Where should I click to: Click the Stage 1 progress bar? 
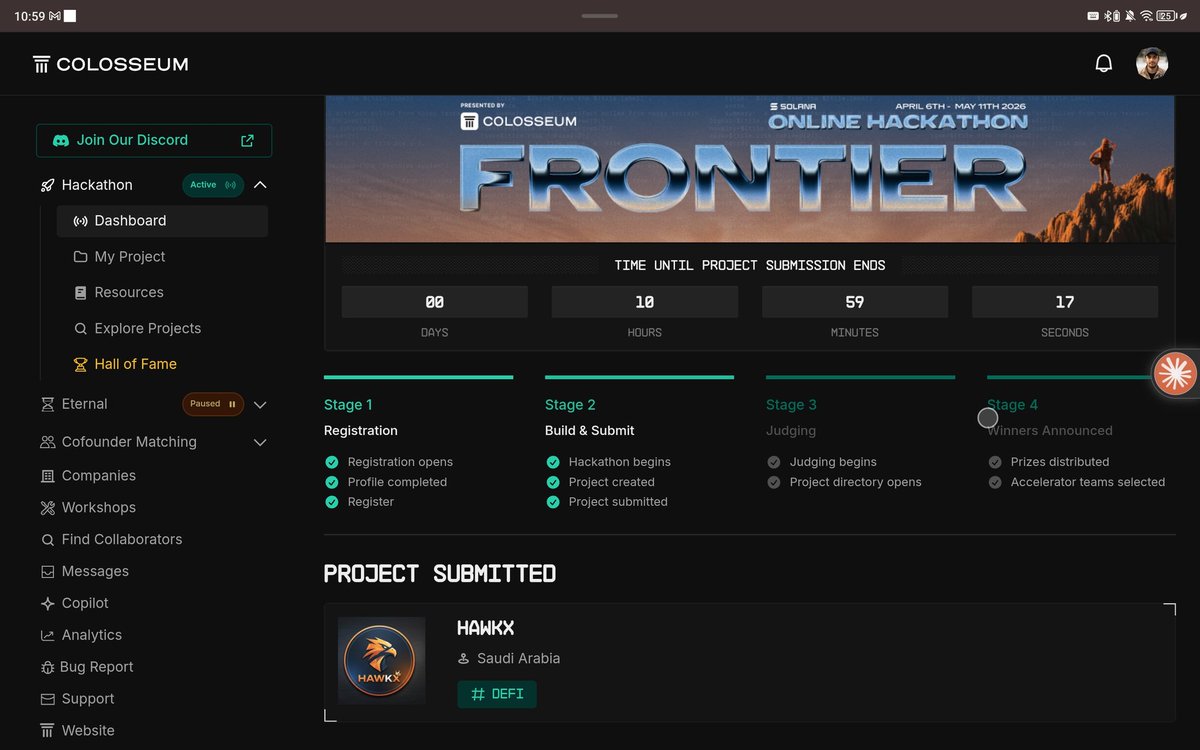(x=418, y=377)
